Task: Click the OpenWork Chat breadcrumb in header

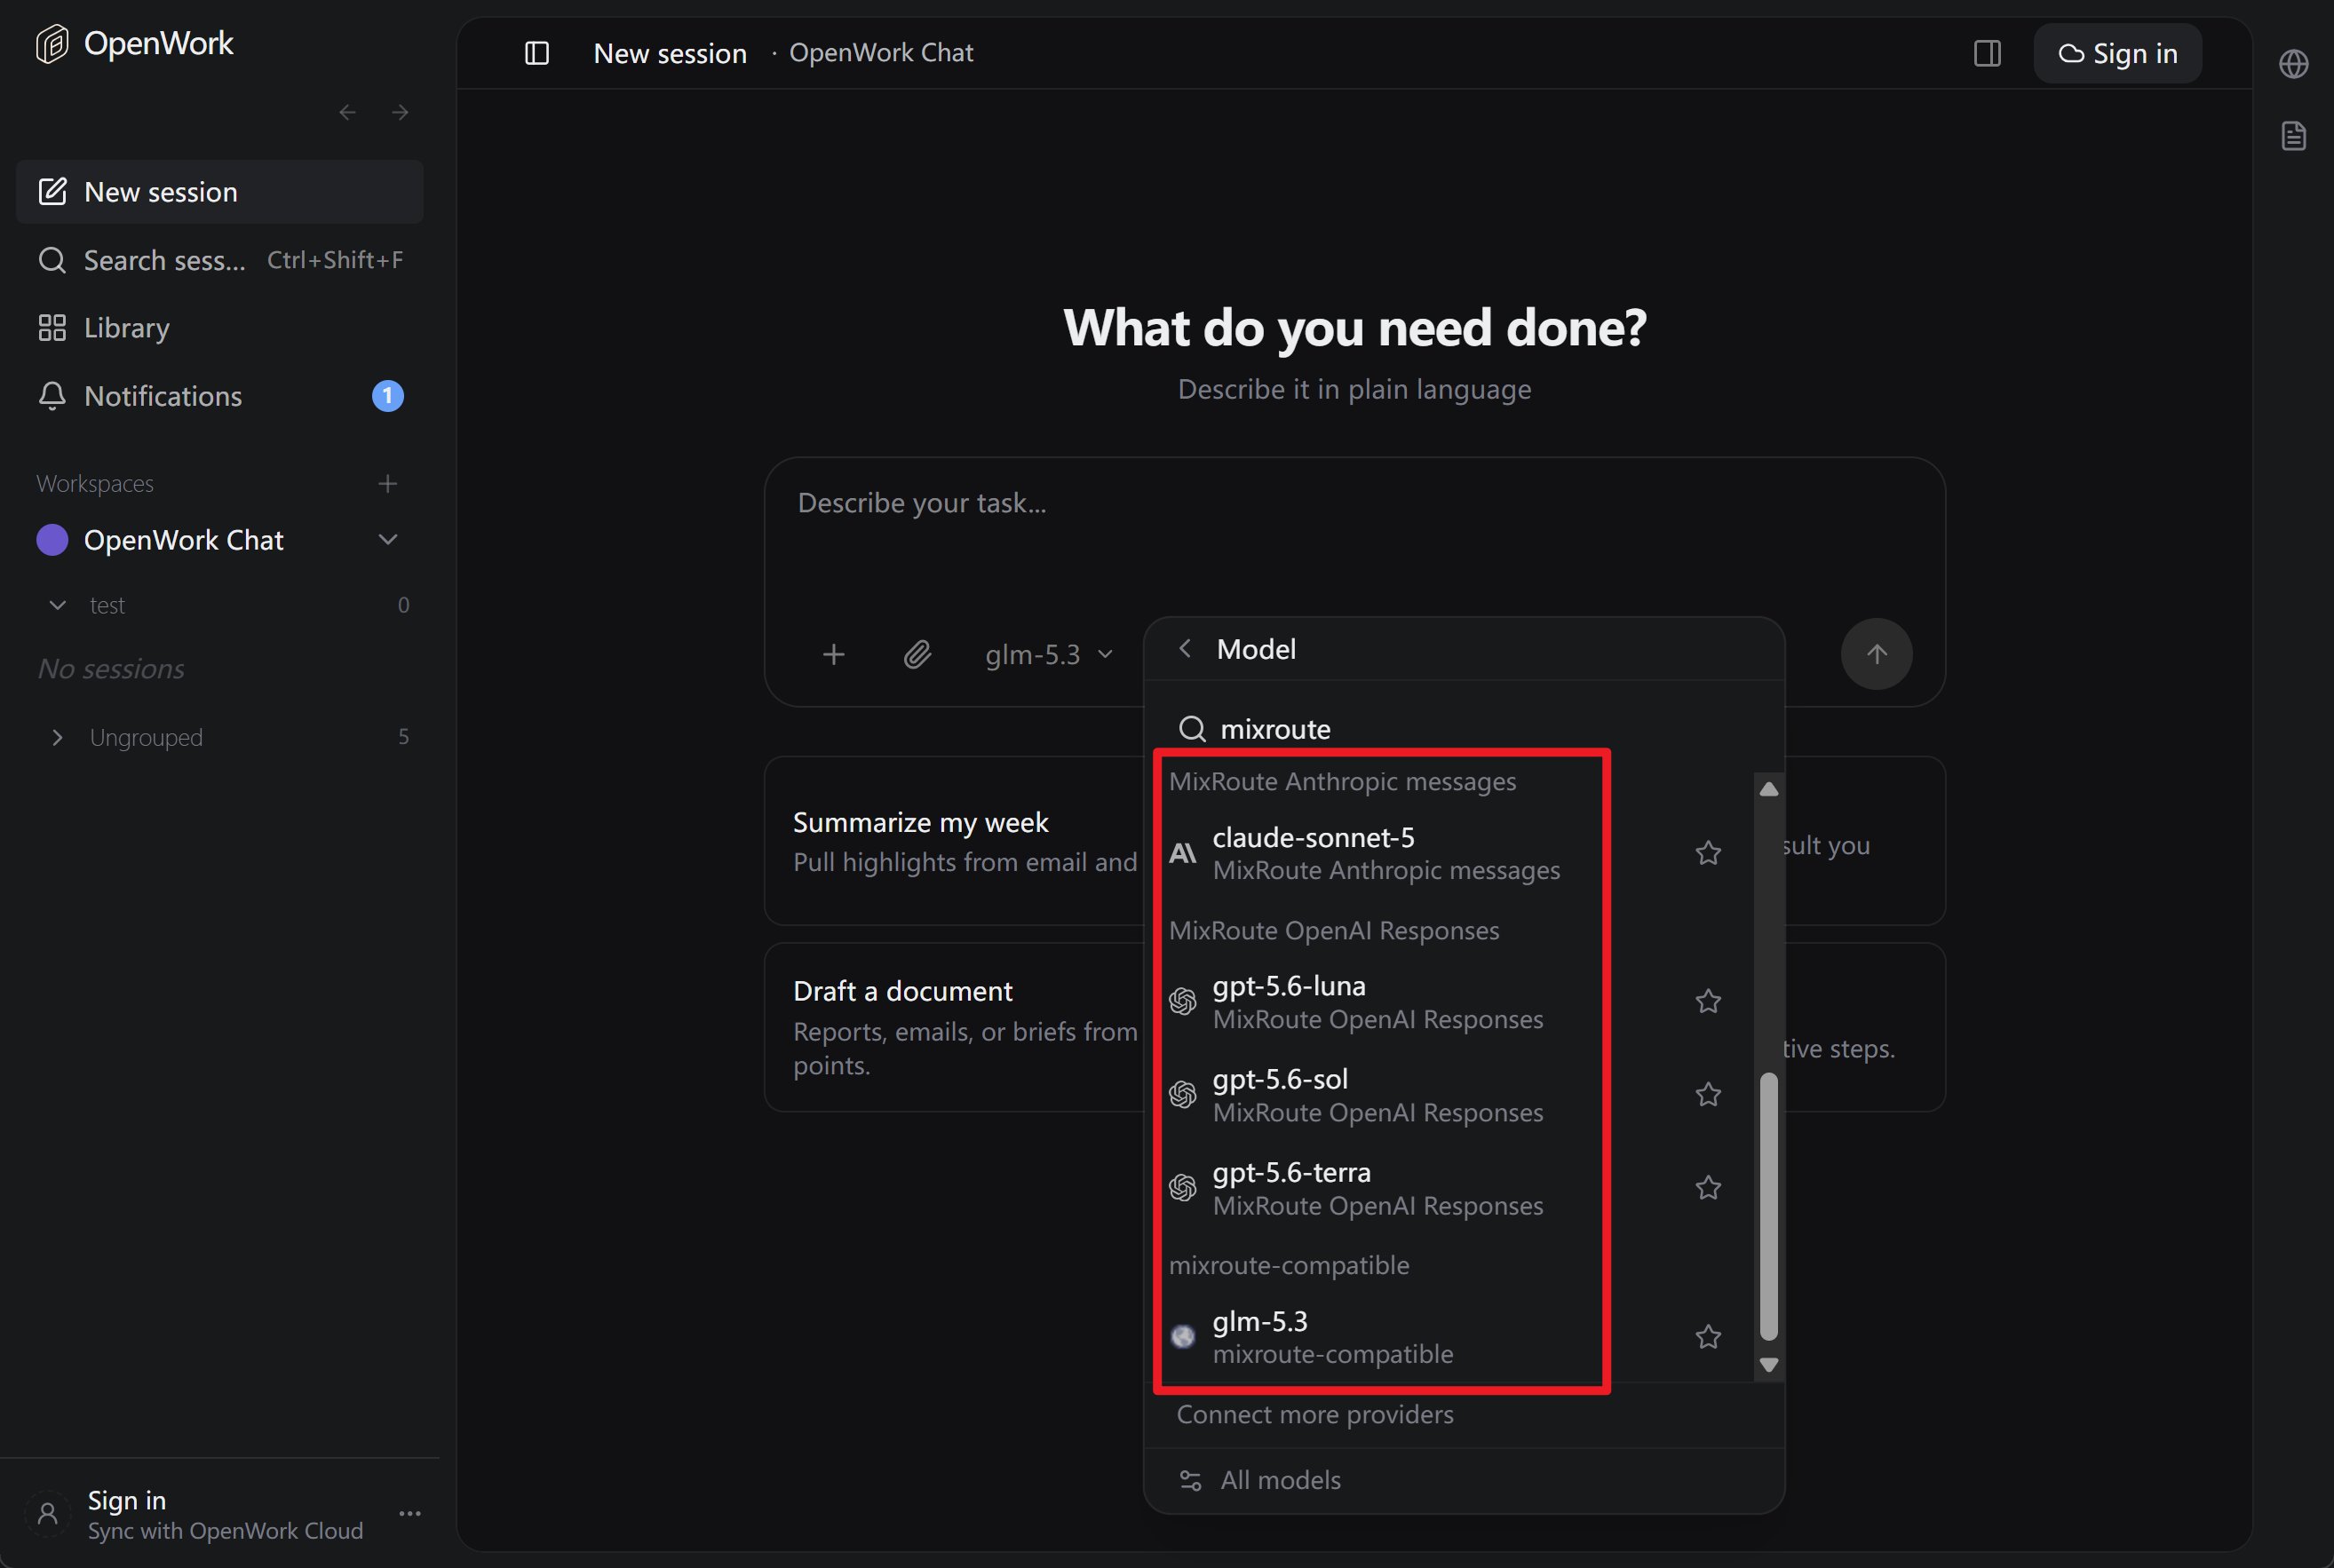Action: pyautogui.click(x=881, y=53)
